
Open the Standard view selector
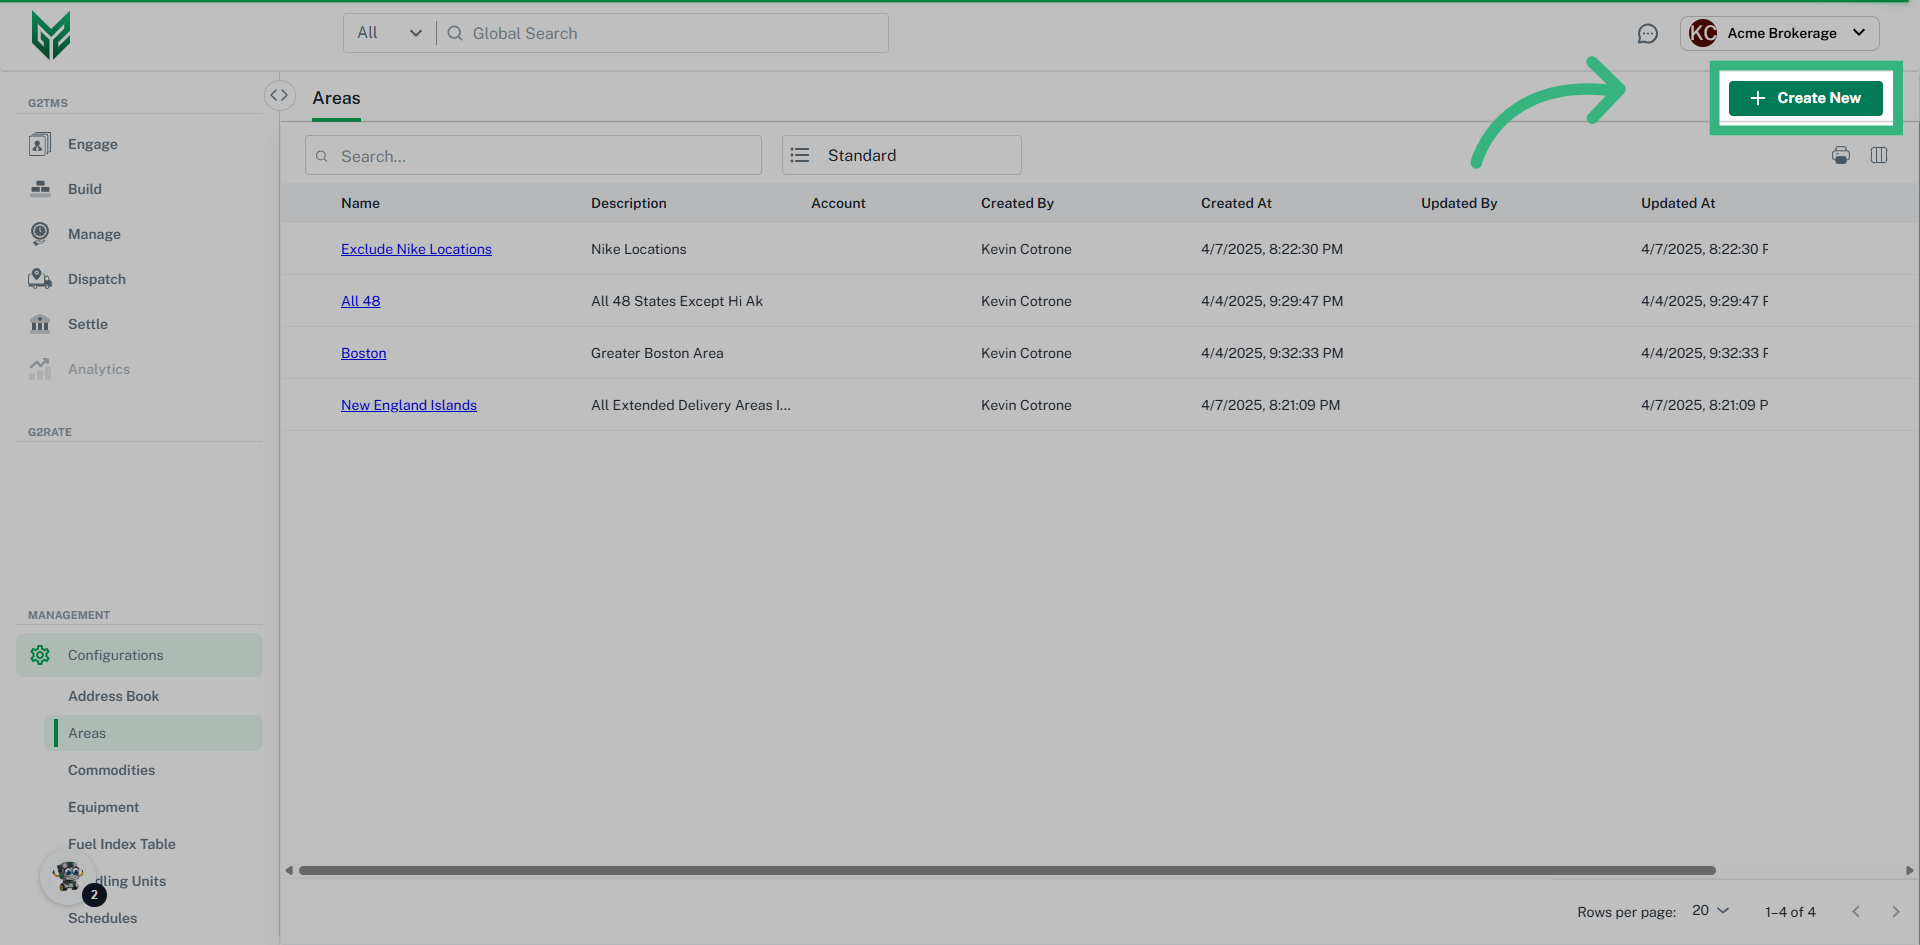[x=901, y=155]
